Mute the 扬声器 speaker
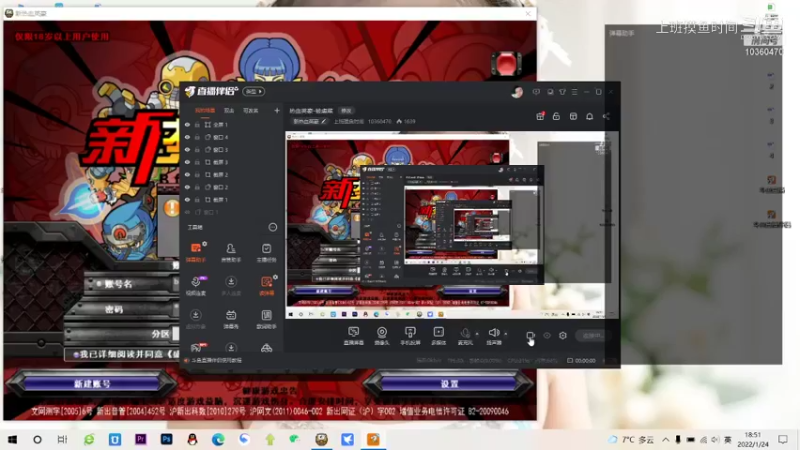The width and height of the screenshot is (800, 450). coord(493,336)
